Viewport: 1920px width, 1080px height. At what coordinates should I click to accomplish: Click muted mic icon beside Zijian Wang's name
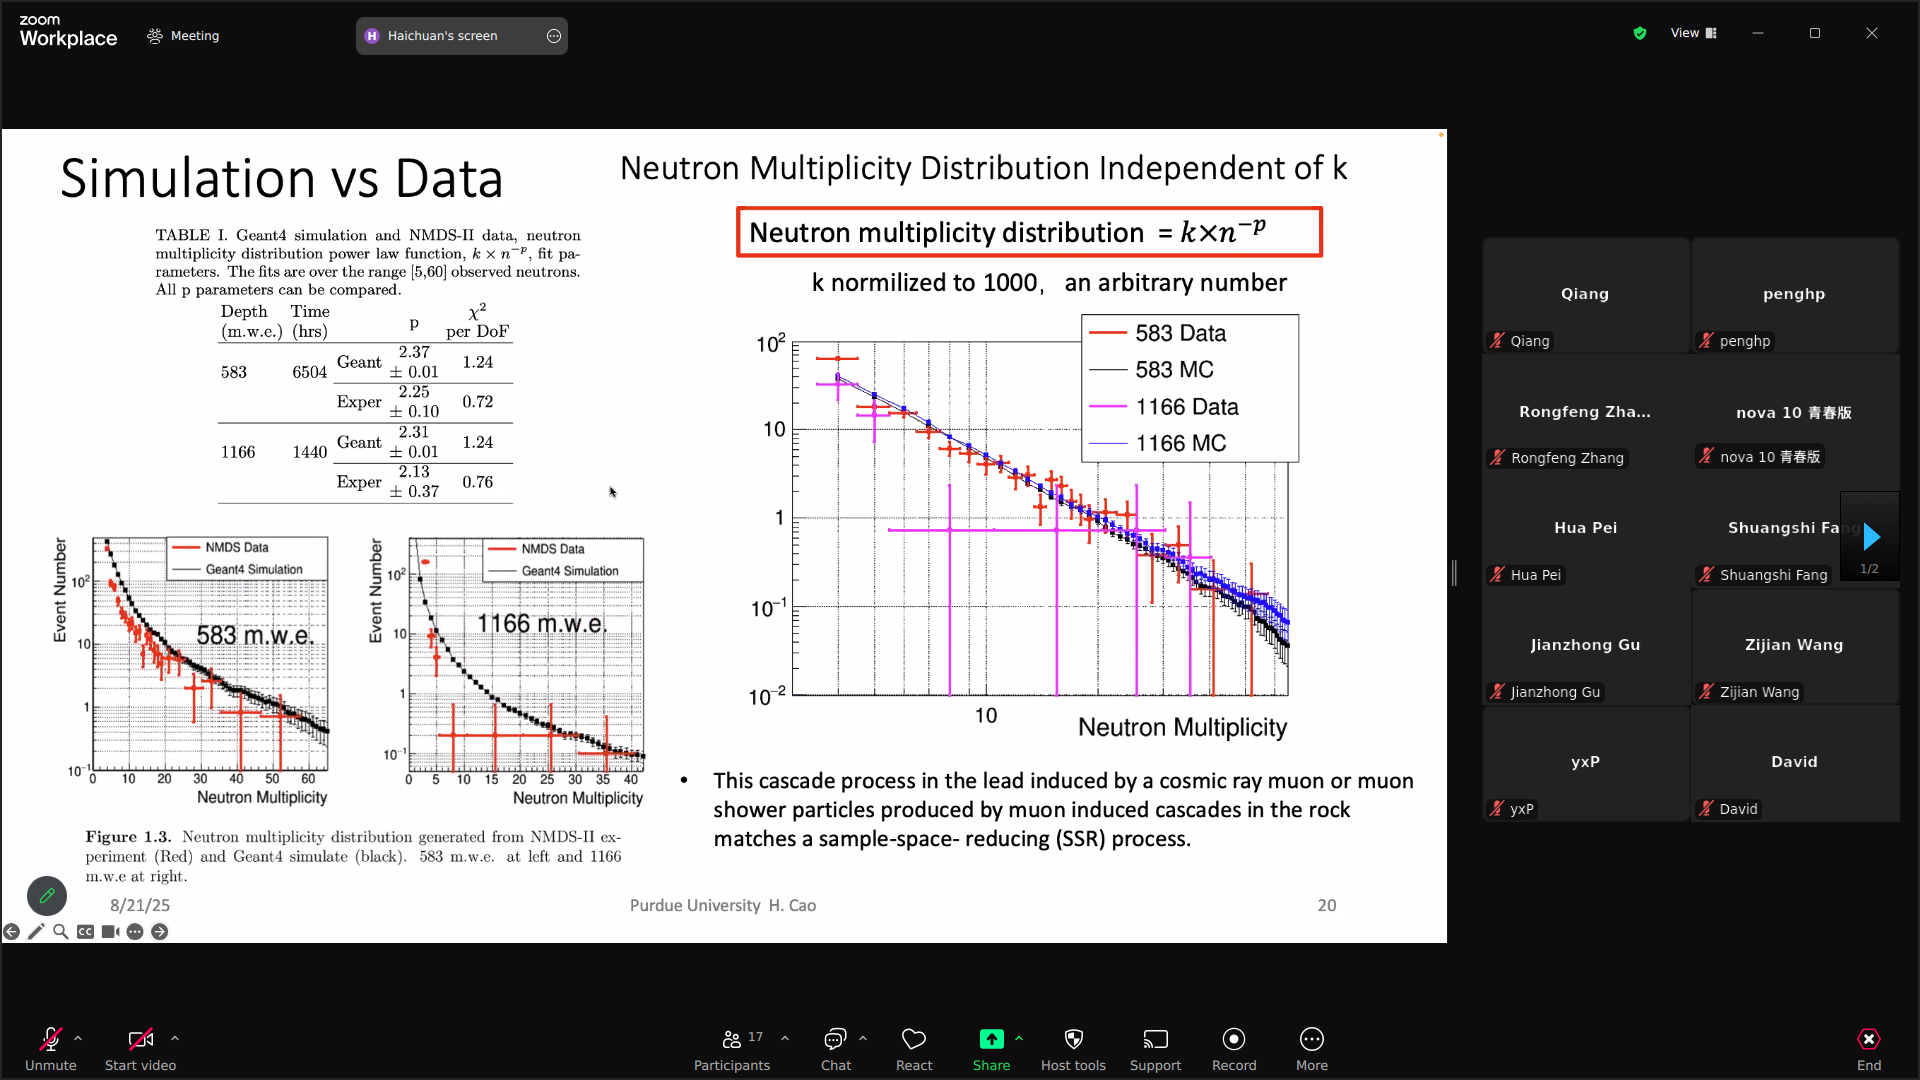pyautogui.click(x=1706, y=692)
